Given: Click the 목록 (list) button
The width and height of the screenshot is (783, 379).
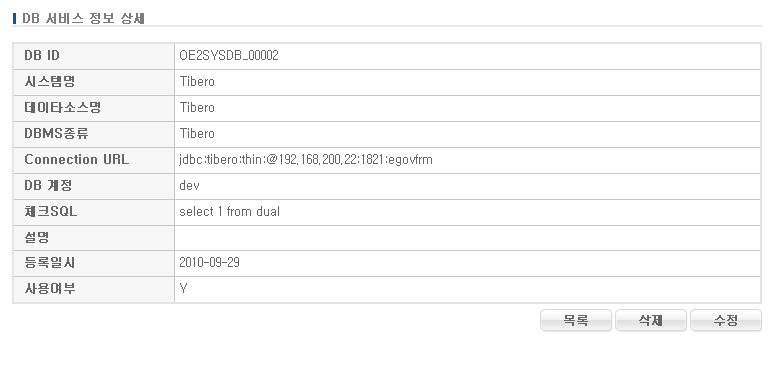Looking at the screenshot, I should (x=576, y=320).
